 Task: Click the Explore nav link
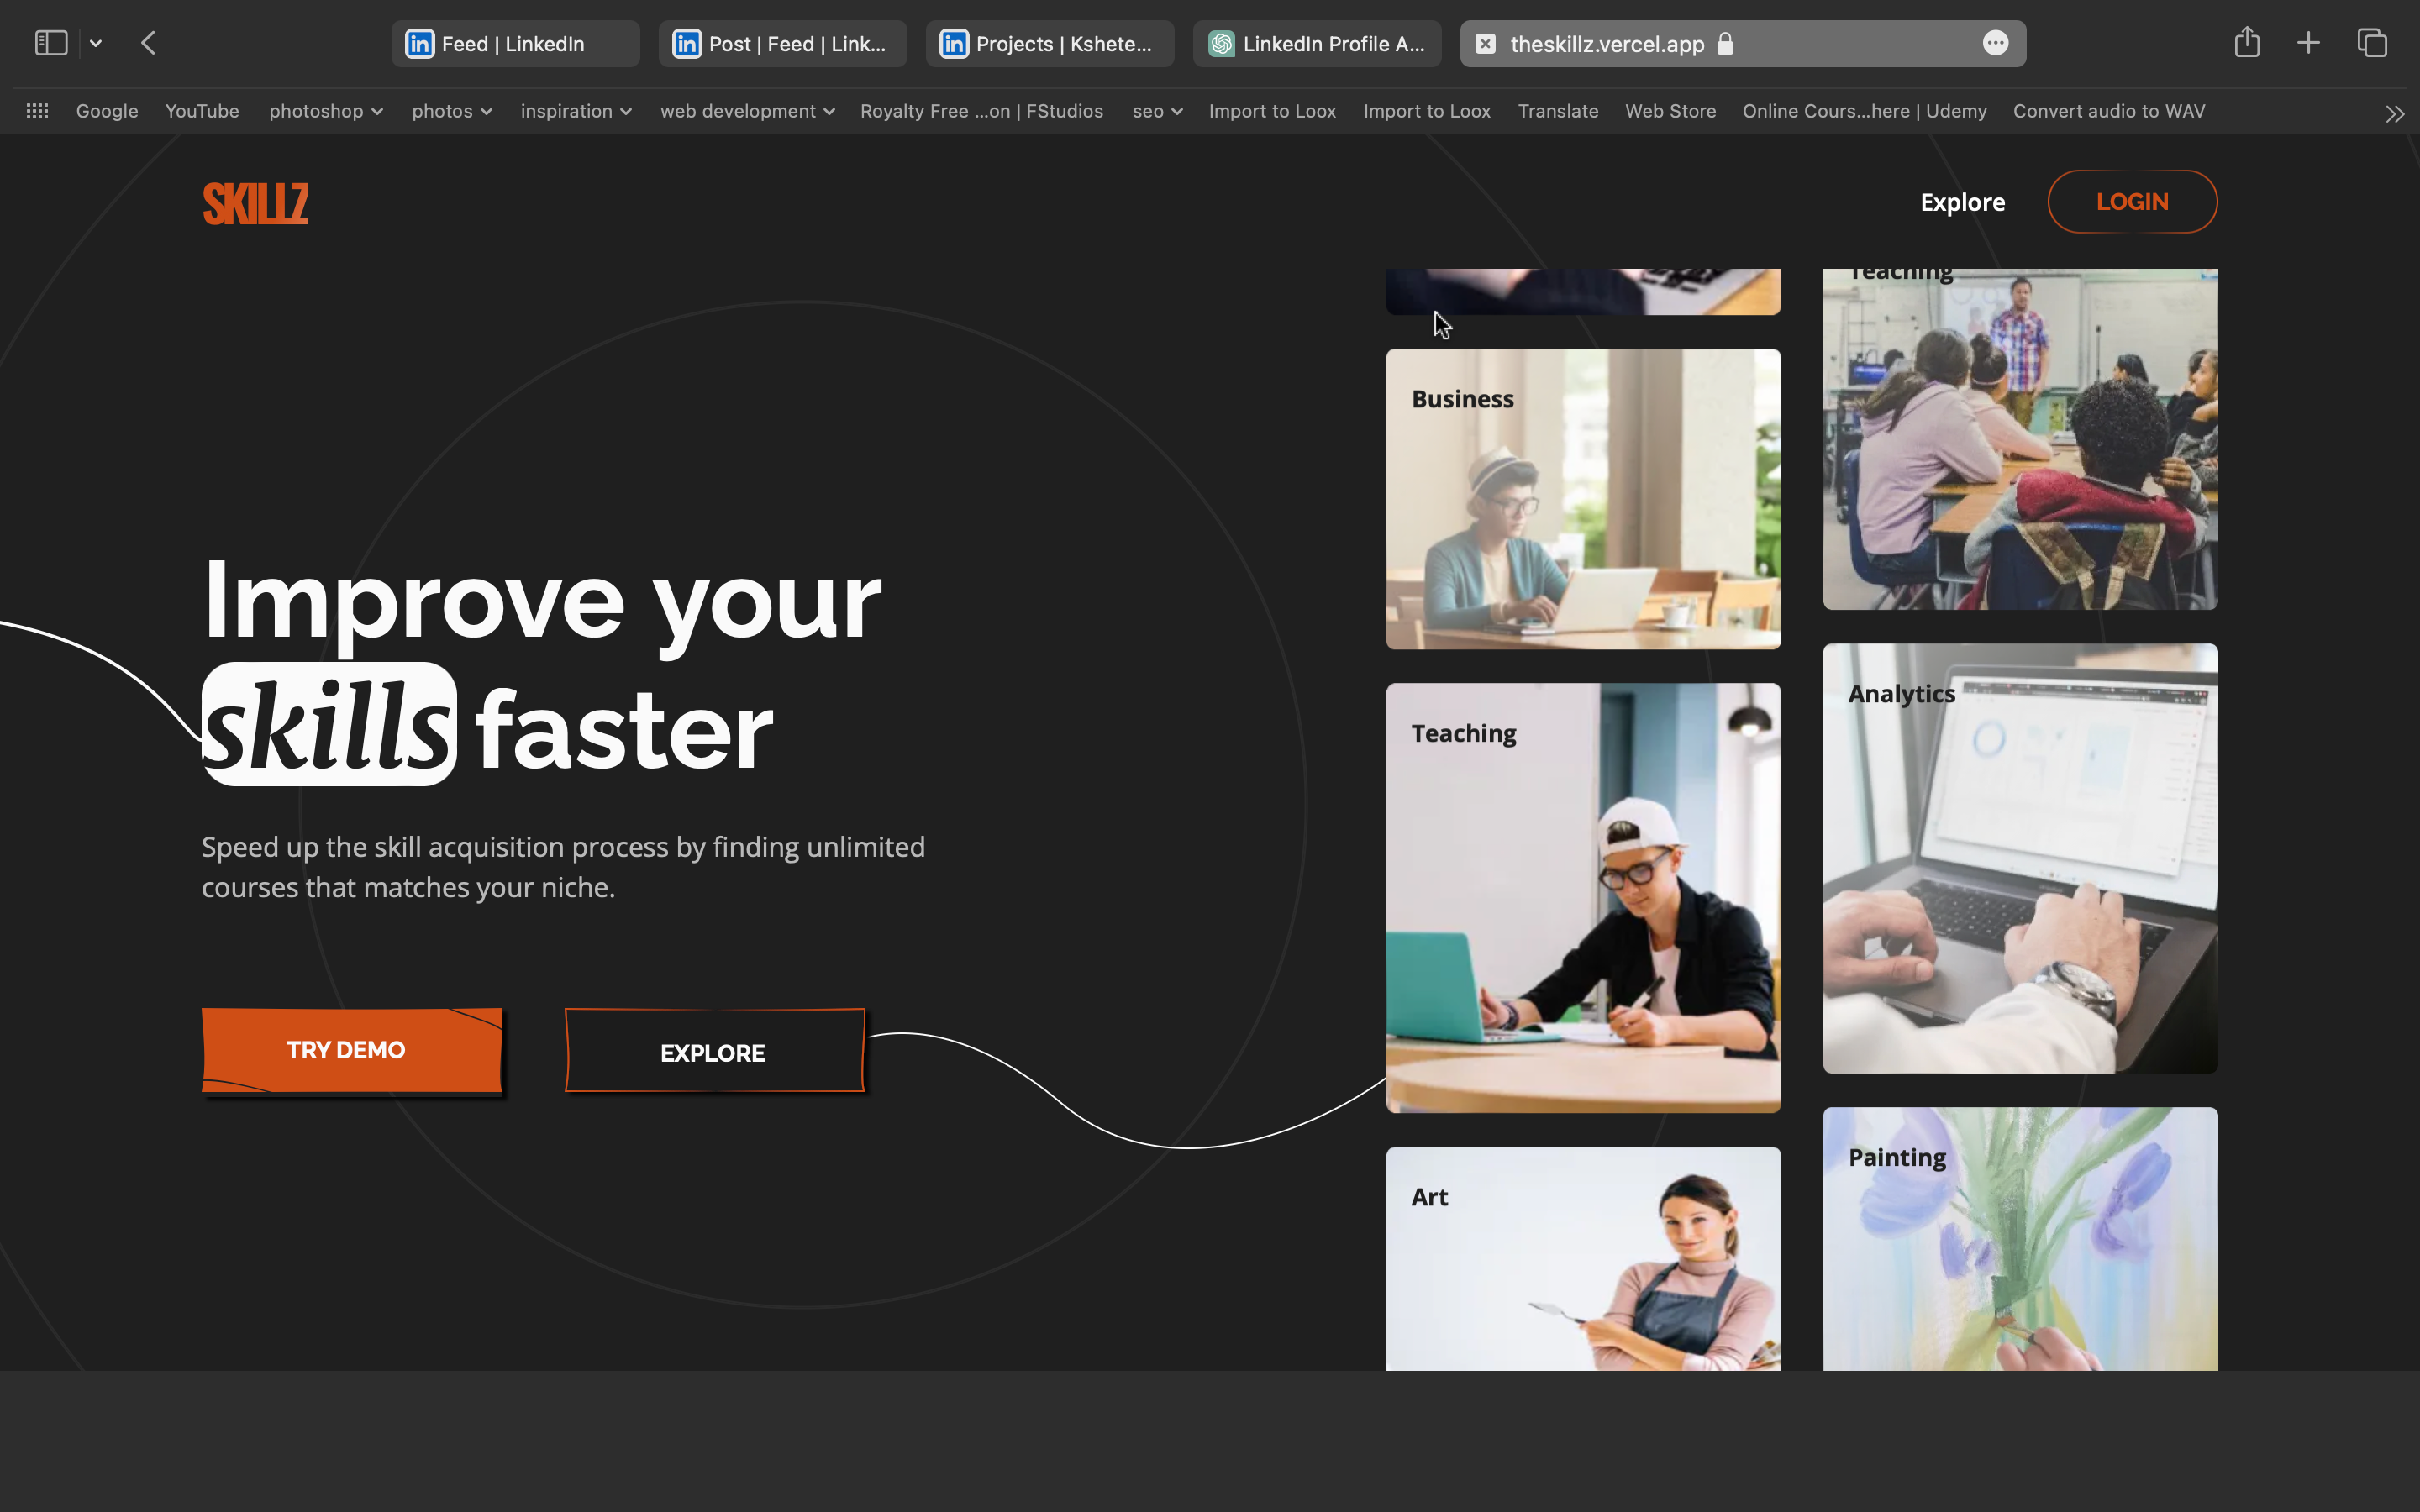pyautogui.click(x=1962, y=202)
